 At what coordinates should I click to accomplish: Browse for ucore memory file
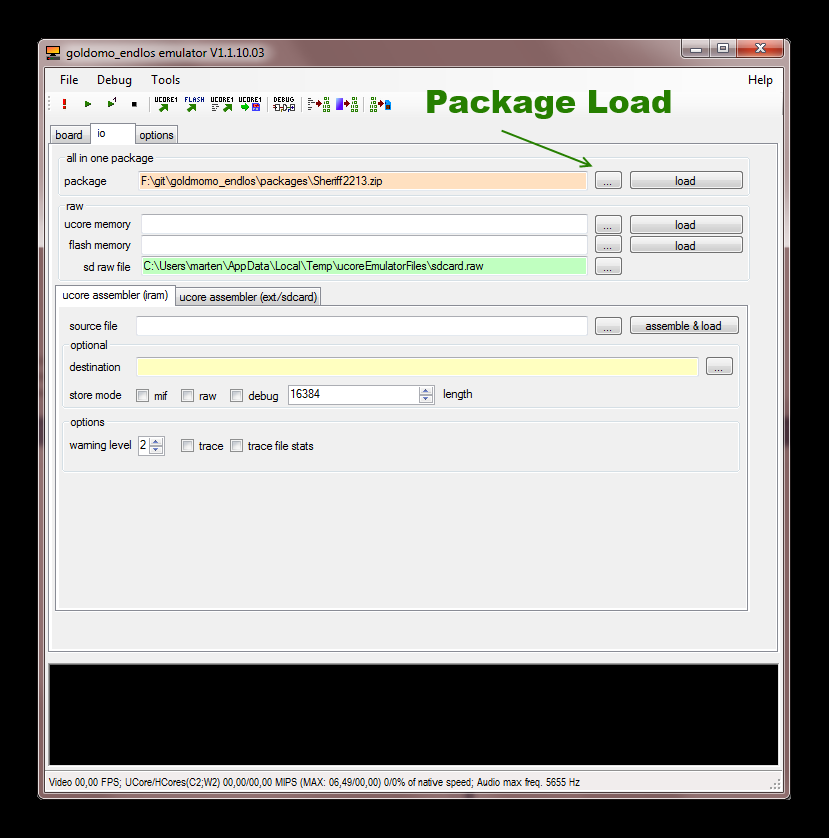tap(608, 224)
